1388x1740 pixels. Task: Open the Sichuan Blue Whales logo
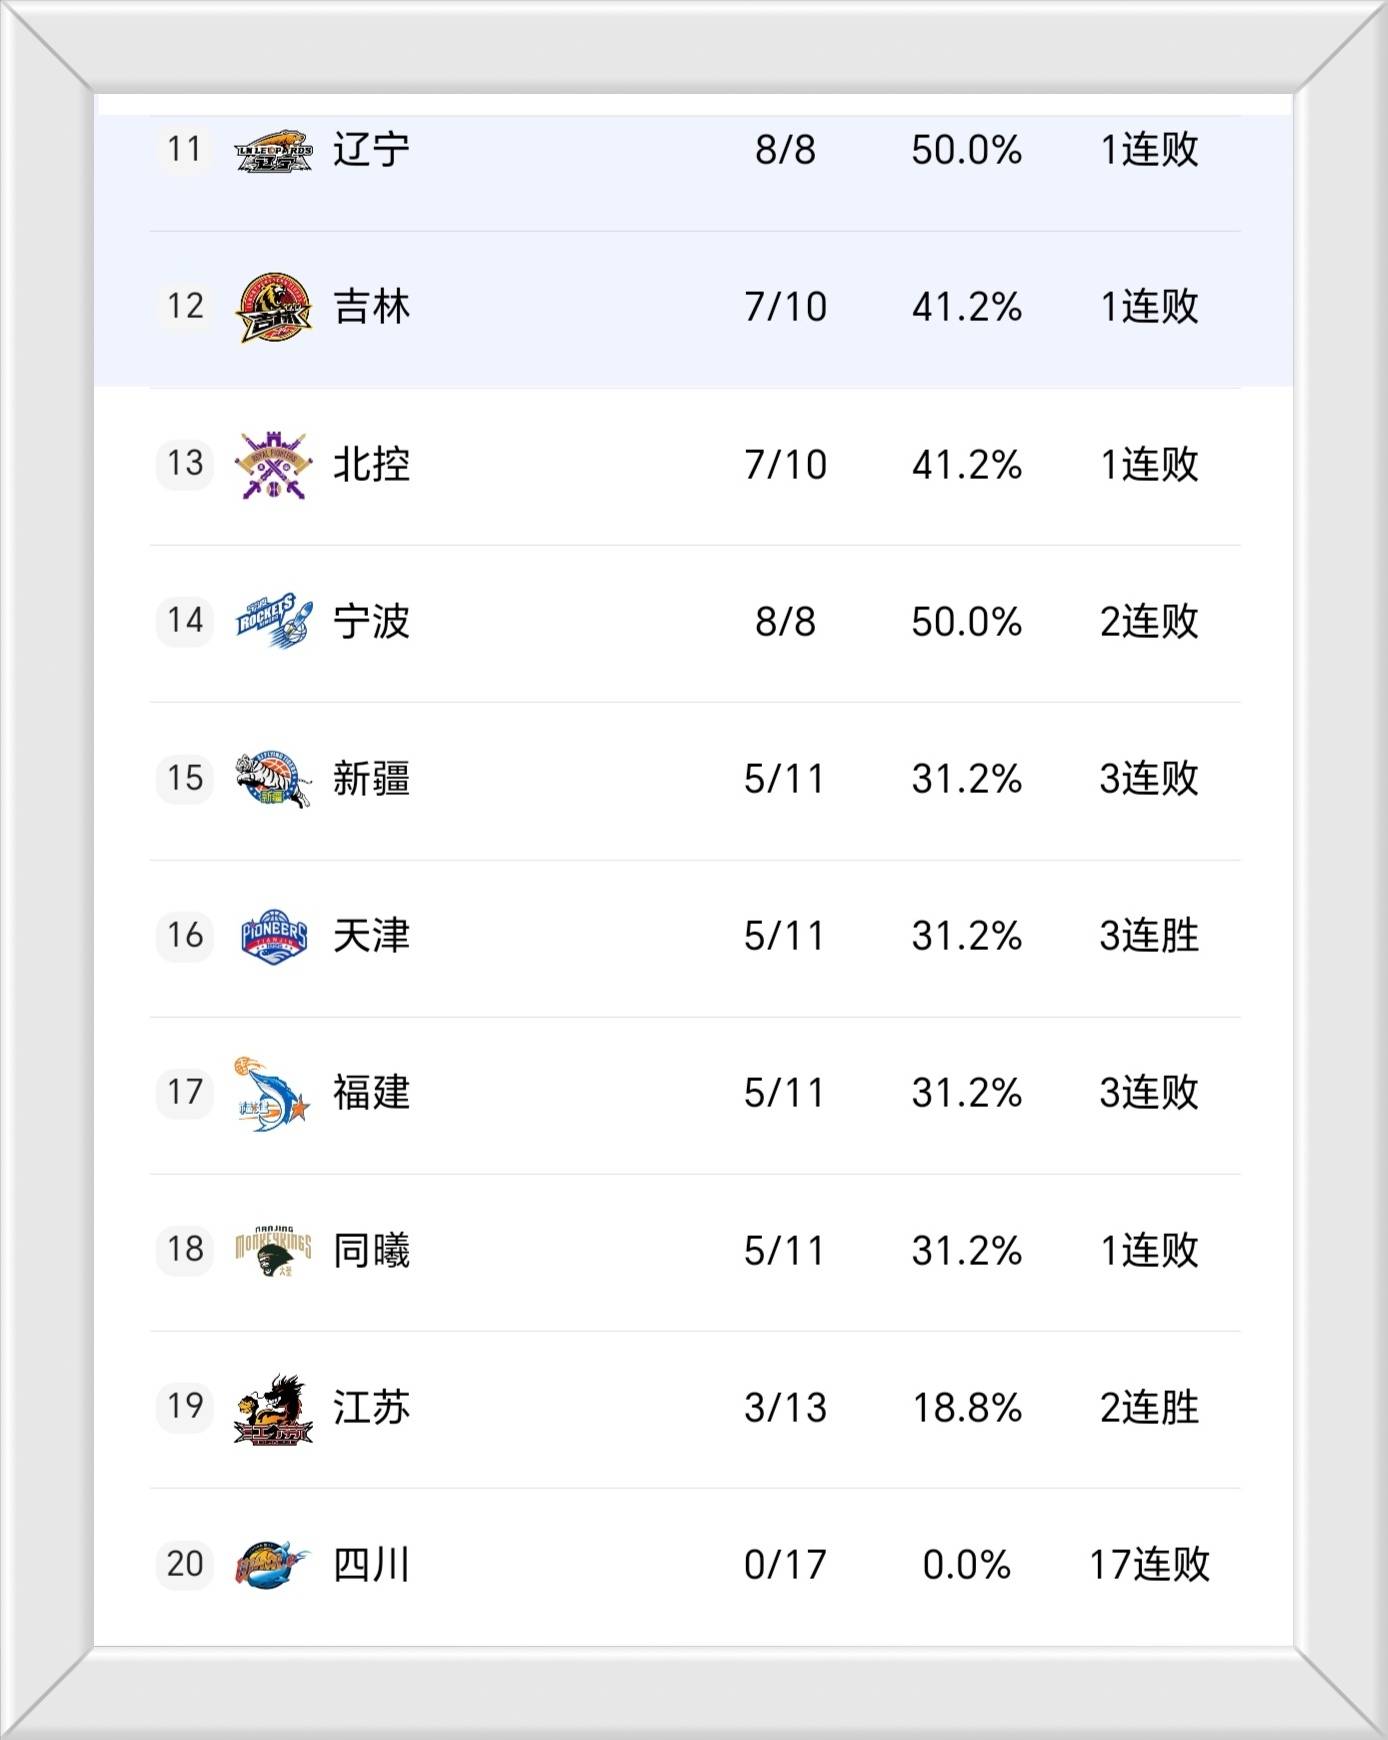pyautogui.click(x=273, y=1565)
